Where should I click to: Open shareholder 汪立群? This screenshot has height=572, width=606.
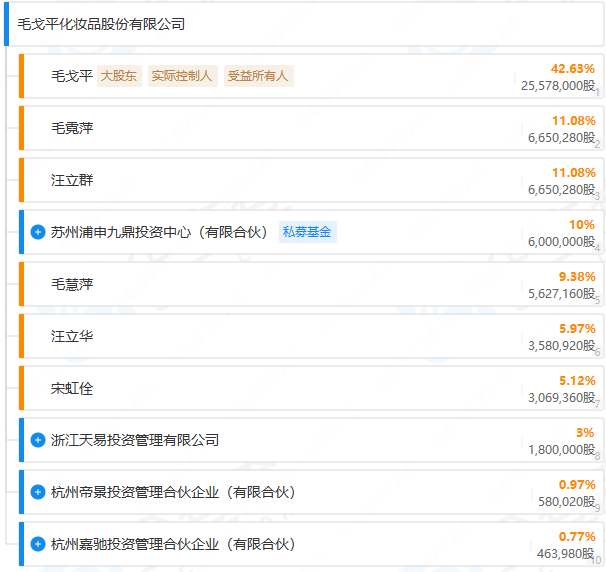coord(72,180)
